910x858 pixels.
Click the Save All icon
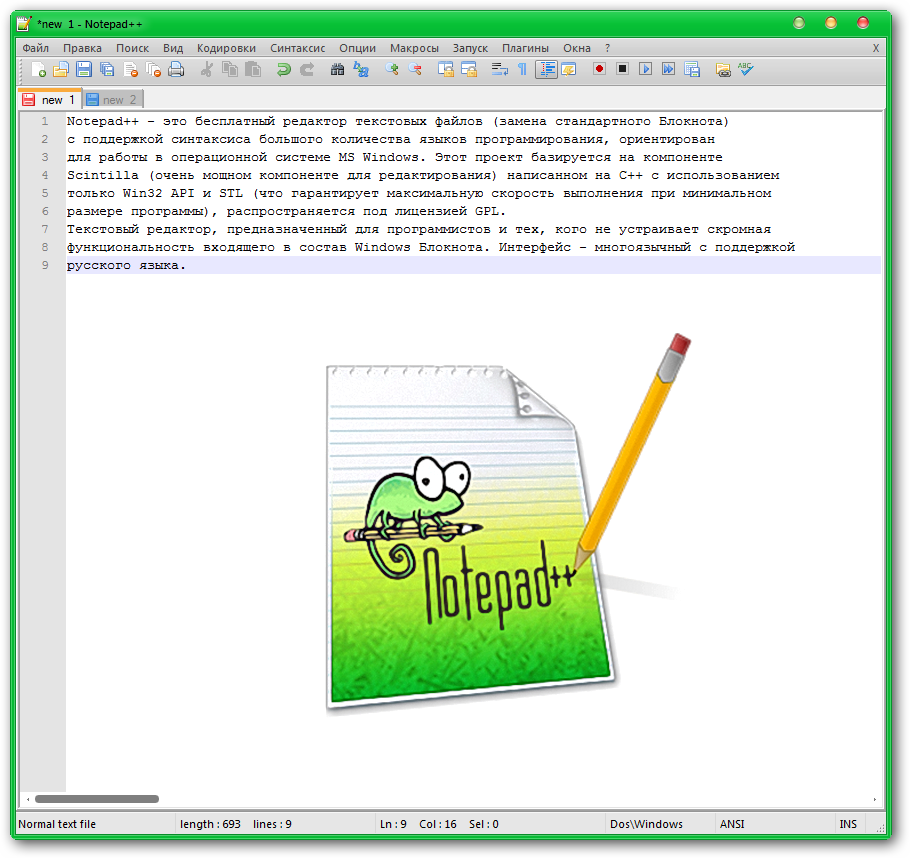point(107,70)
